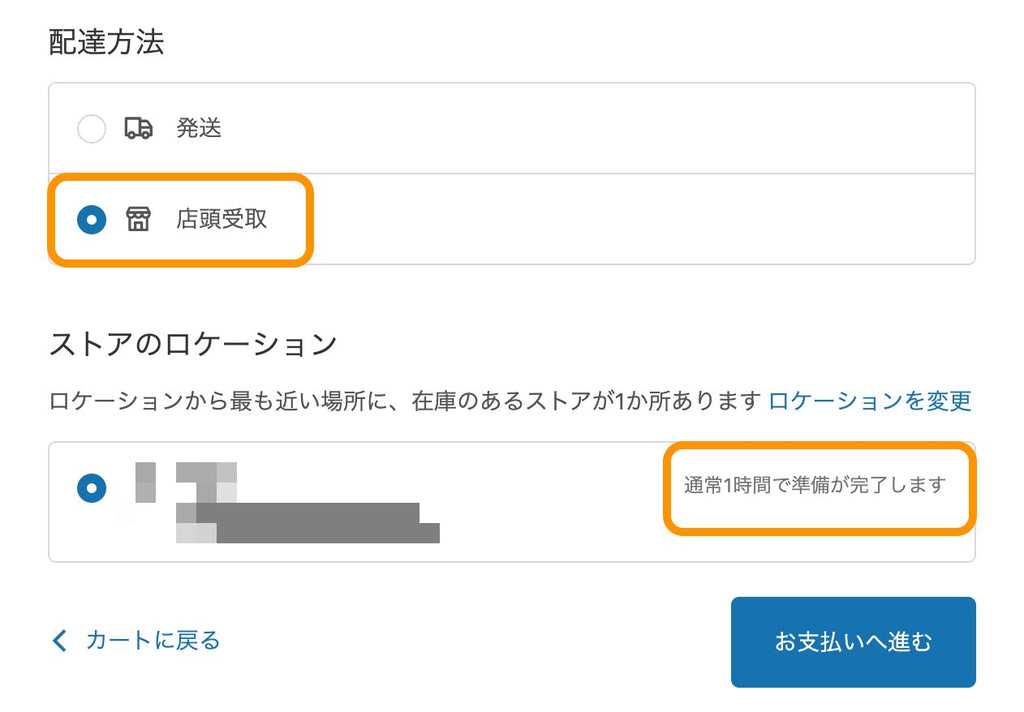The width and height of the screenshot is (1024, 712).
Task: Open the ロケーションを変更 link
Action: [x=870, y=401]
